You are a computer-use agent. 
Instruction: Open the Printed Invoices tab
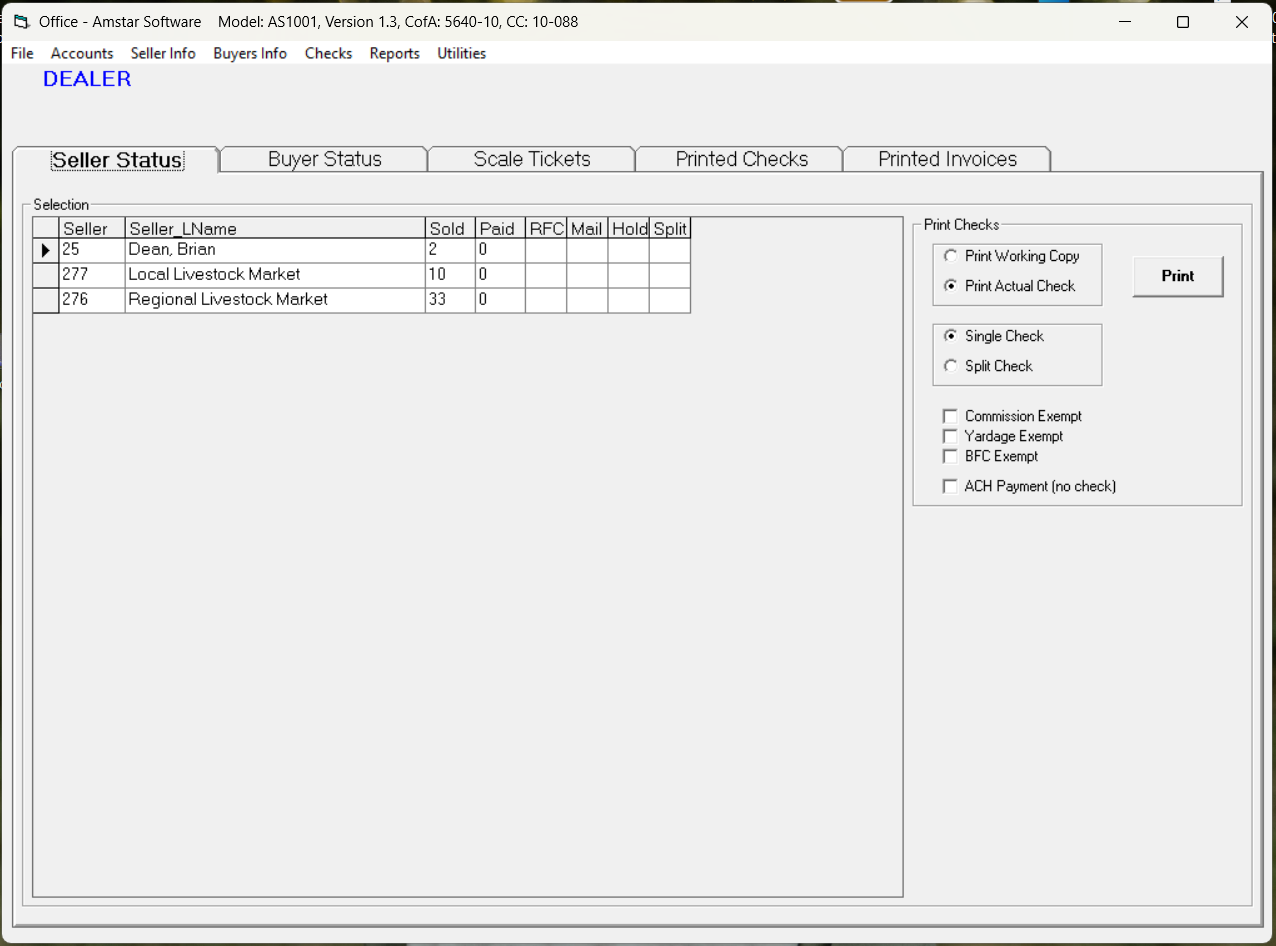(x=946, y=158)
